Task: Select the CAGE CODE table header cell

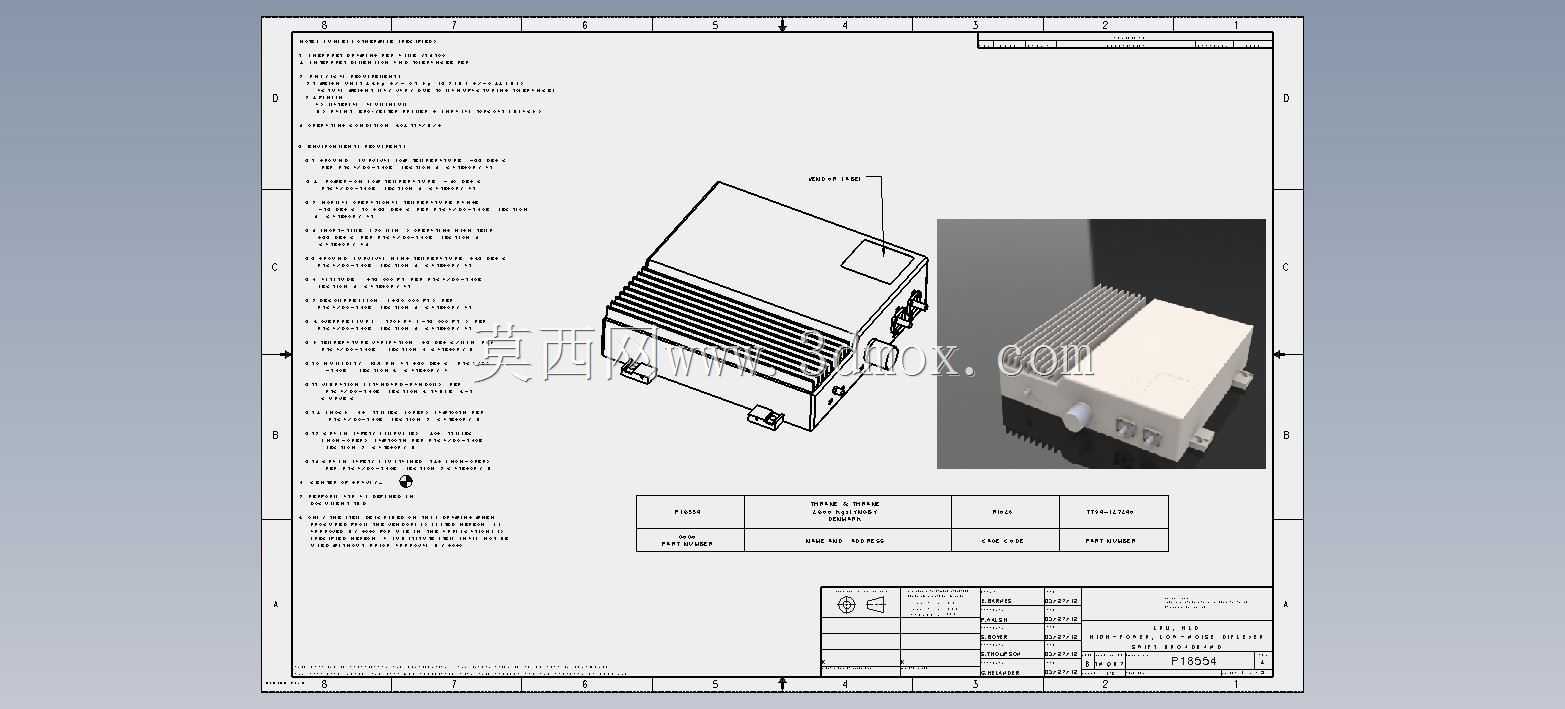Action: pos(1005,541)
